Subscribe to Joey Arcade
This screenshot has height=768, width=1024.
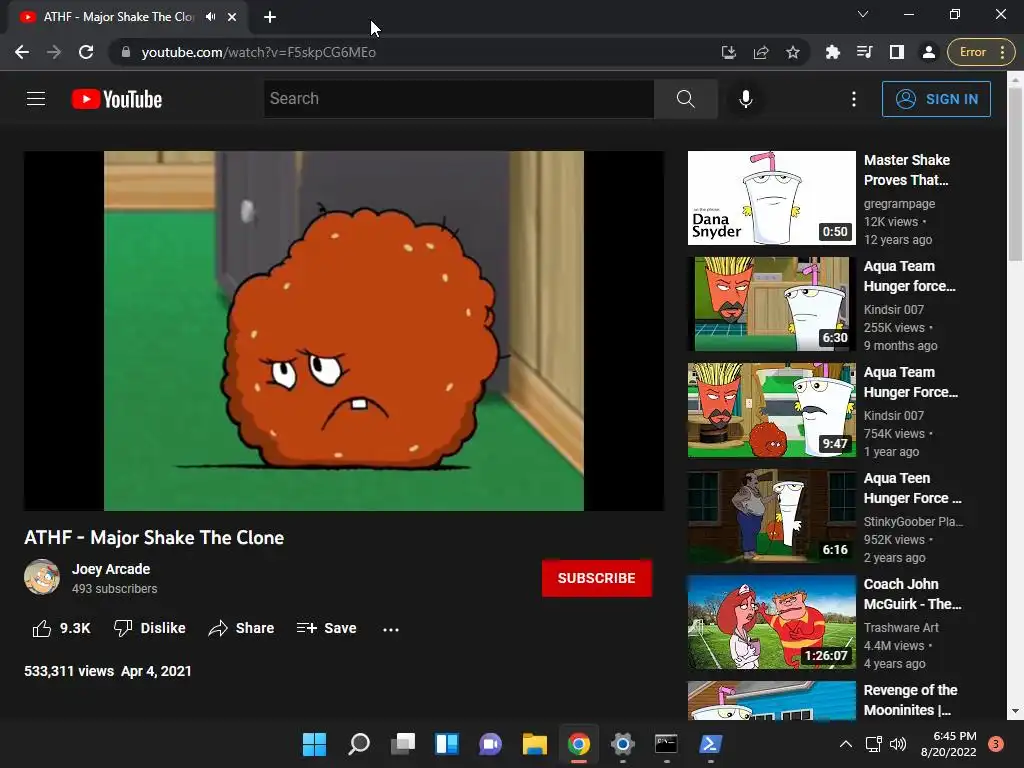pyautogui.click(x=596, y=578)
